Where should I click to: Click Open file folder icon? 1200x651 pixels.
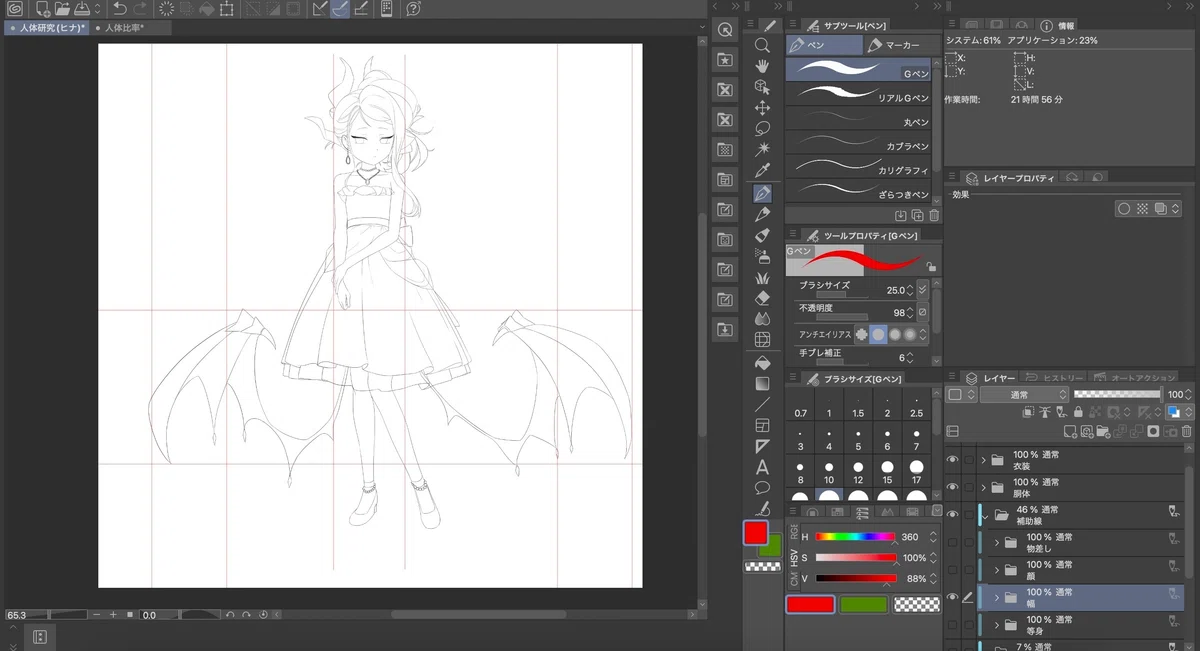click(64, 9)
